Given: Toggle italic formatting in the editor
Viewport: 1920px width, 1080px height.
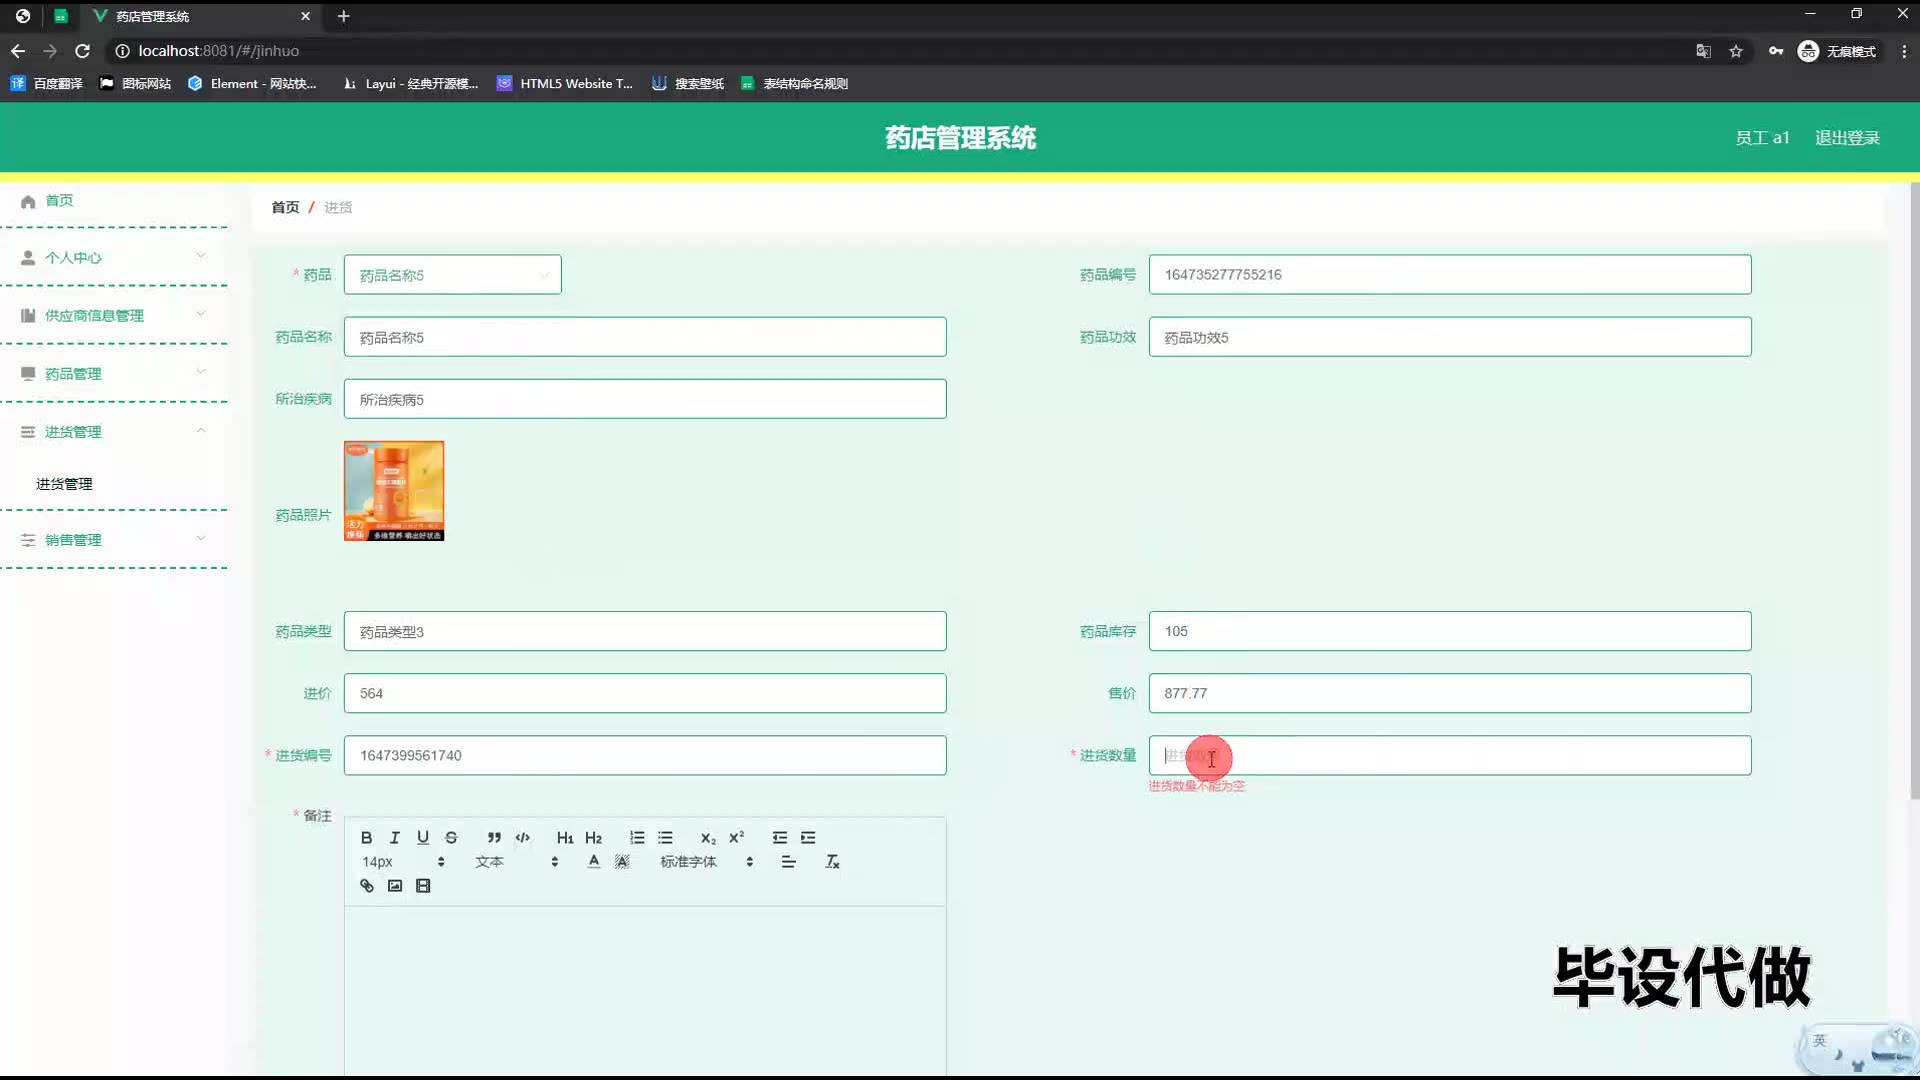Looking at the screenshot, I should pos(395,838).
